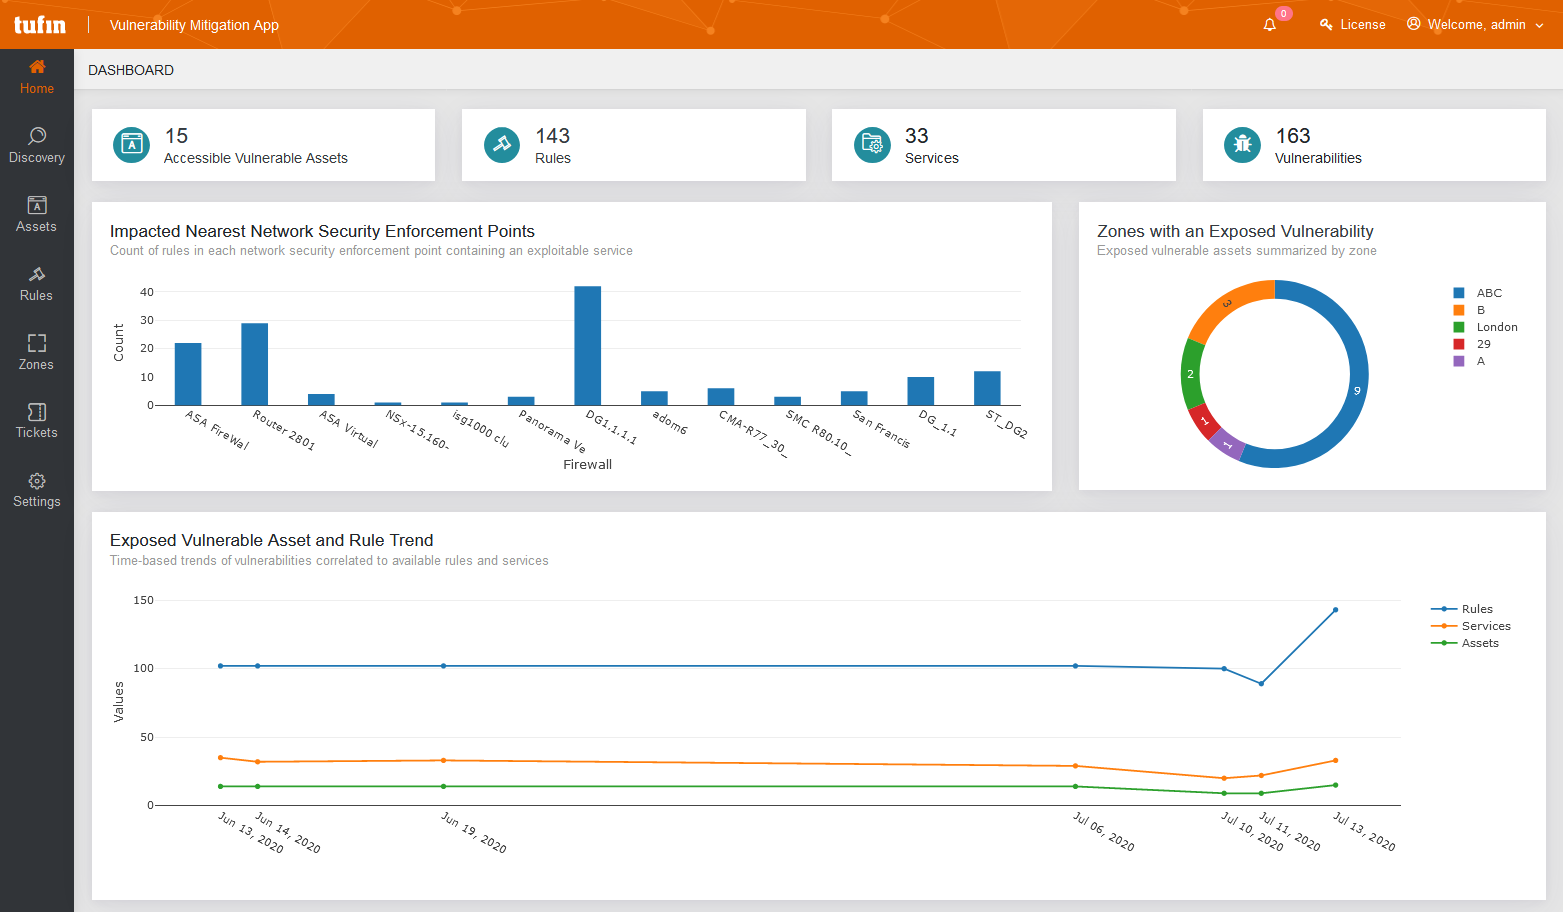
Task: Click the DG1.1.1 bar in chart
Action: [x=587, y=345]
